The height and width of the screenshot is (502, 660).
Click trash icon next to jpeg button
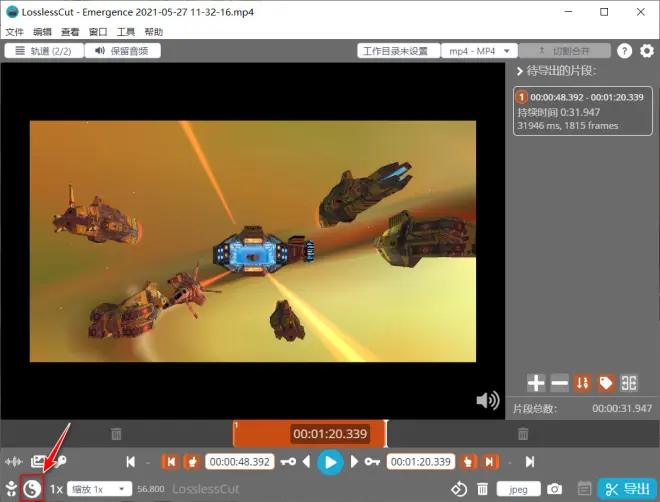point(482,489)
